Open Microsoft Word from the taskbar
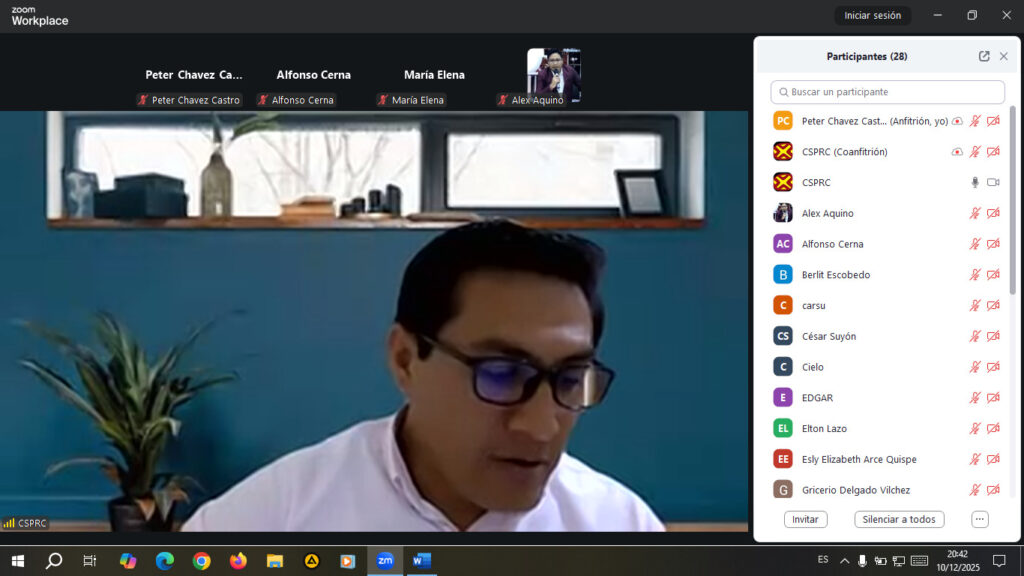The height and width of the screenshot is (576, 1024). click(421, 561)
